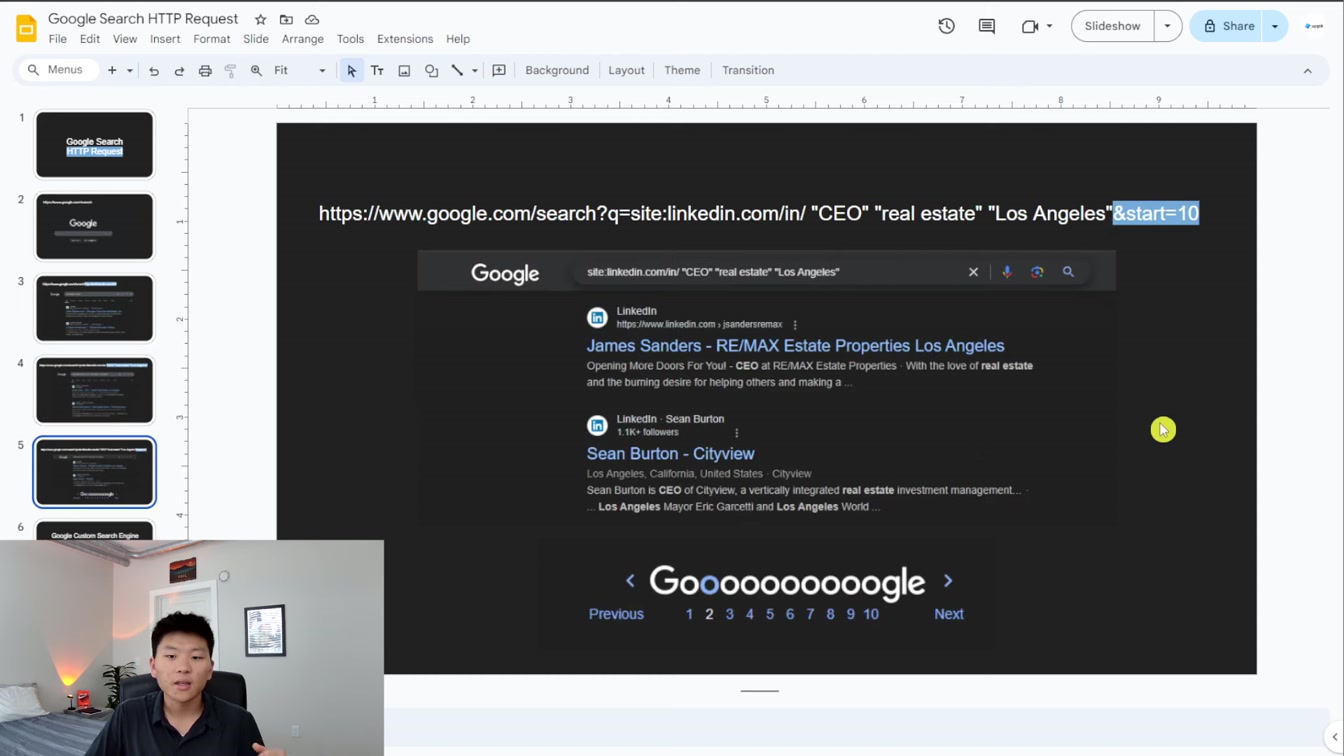Open the Format menu
Screen dimensions: 1344x756
pos(212,39)
